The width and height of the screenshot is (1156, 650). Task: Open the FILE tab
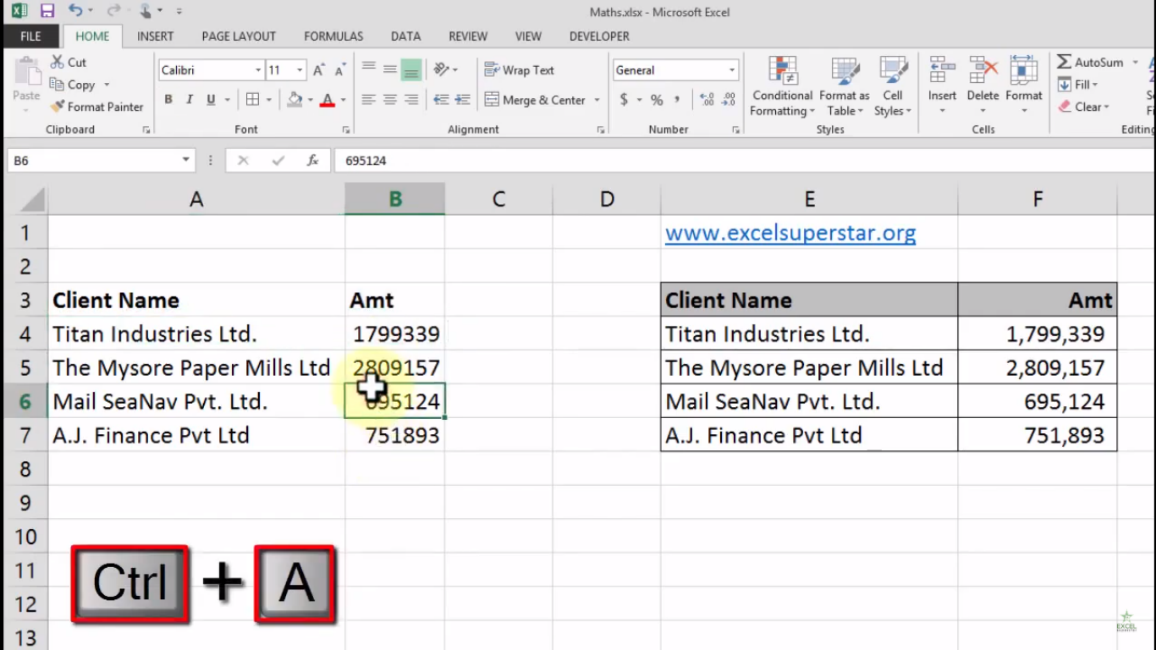(30, 36)
